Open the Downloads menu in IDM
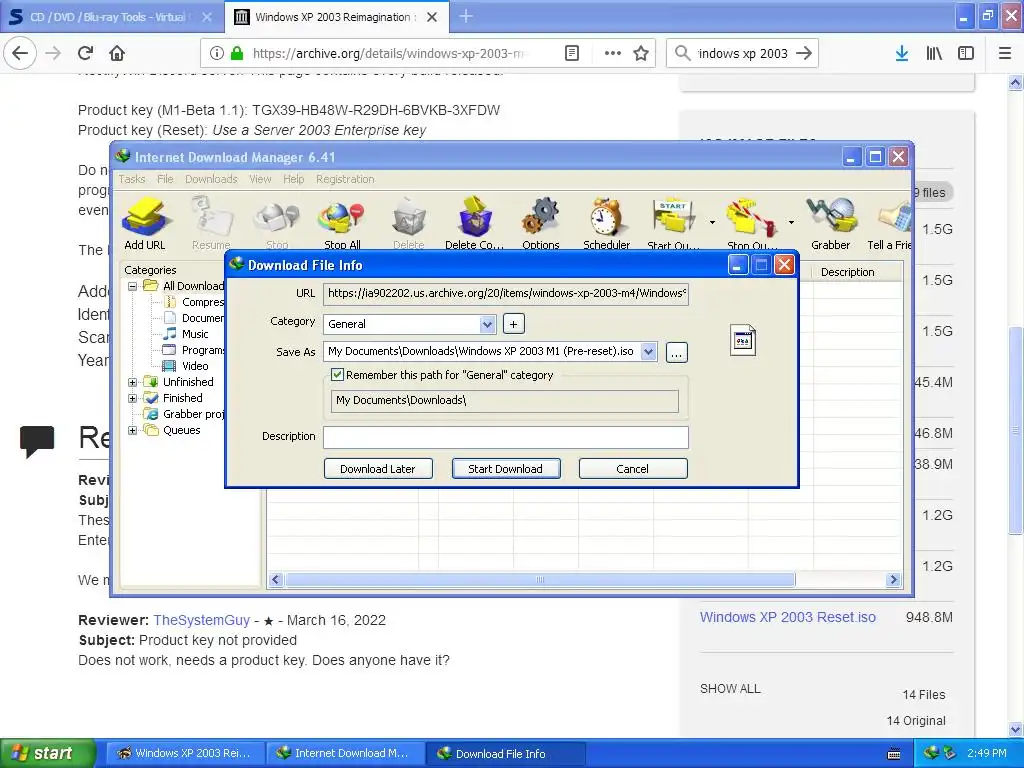Image resolution: width=1024 pixels, height=768 pixels. click(211, 179)
